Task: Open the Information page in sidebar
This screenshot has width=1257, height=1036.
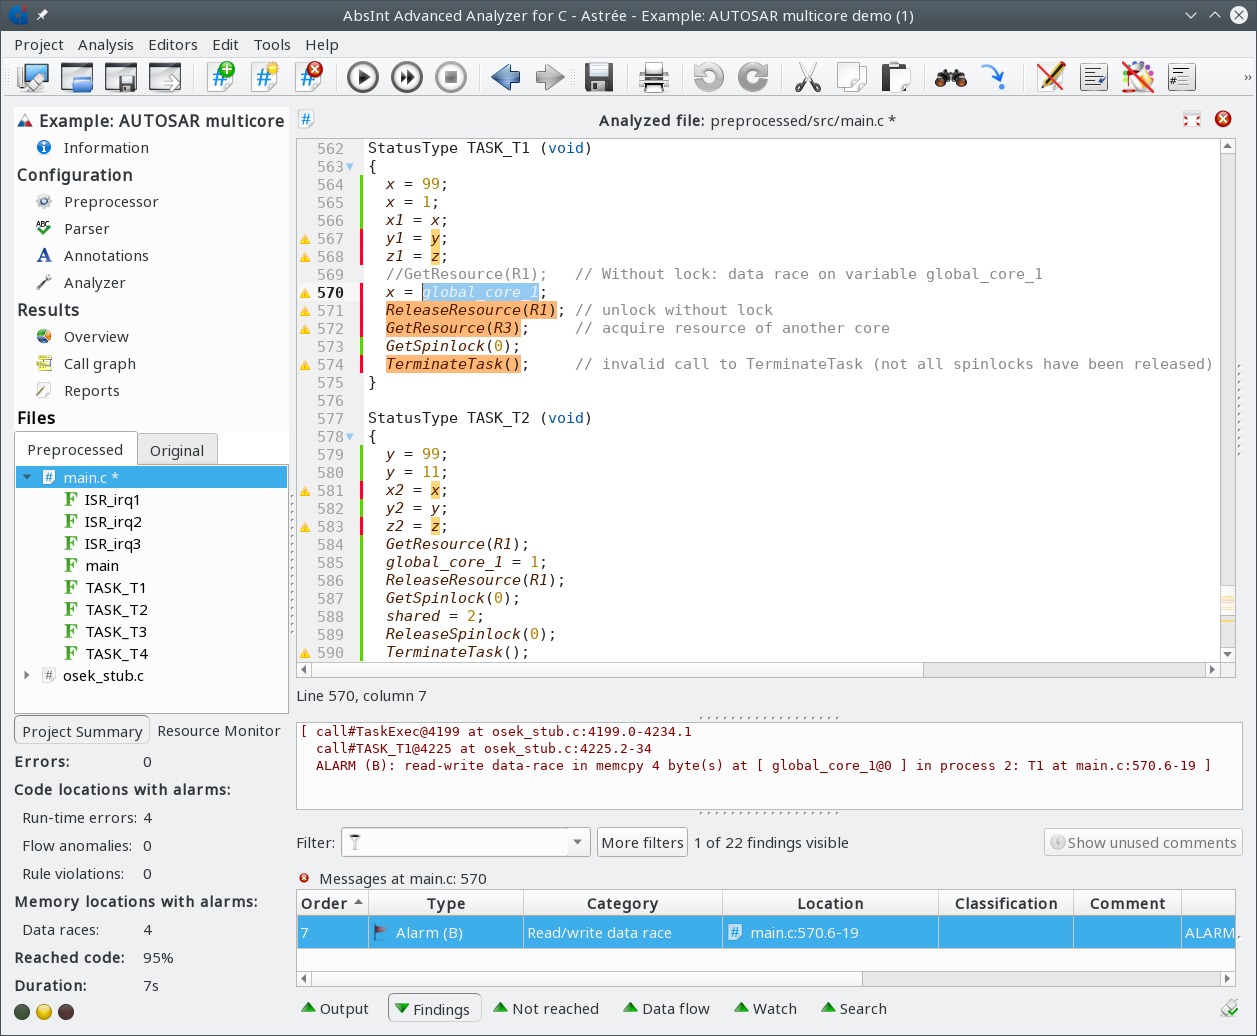Action: click(106, 148)
